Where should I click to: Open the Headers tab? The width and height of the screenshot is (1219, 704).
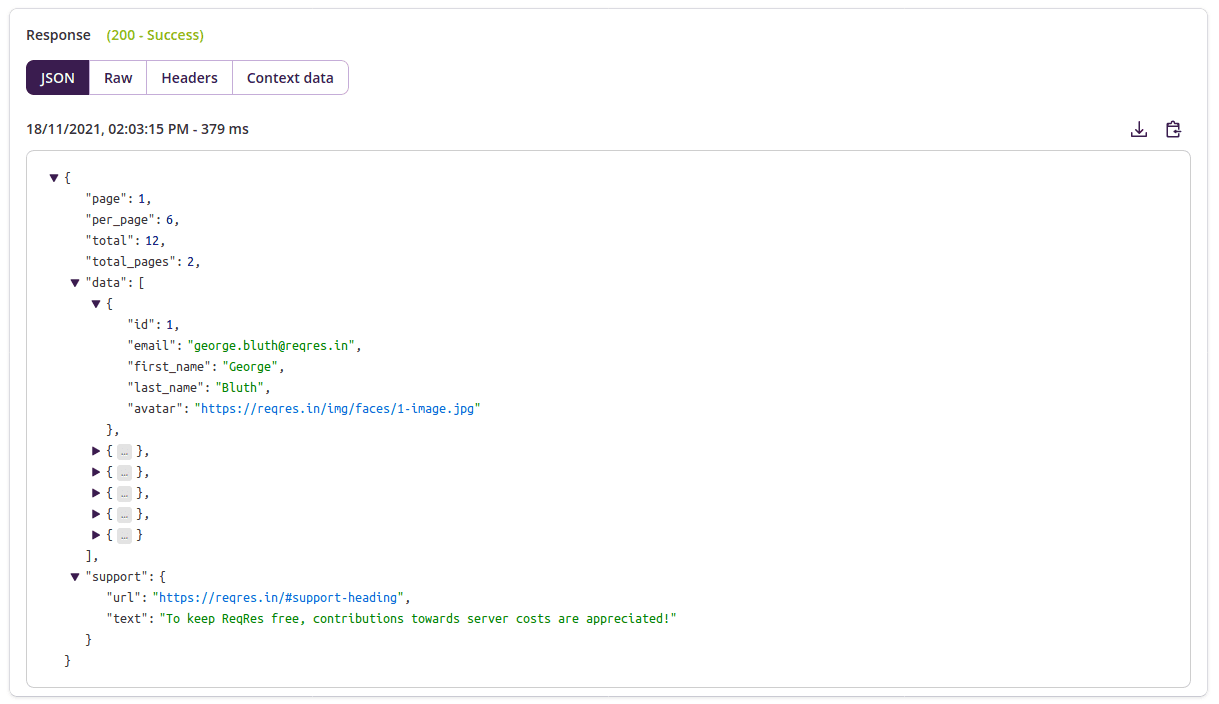(189, 77)
